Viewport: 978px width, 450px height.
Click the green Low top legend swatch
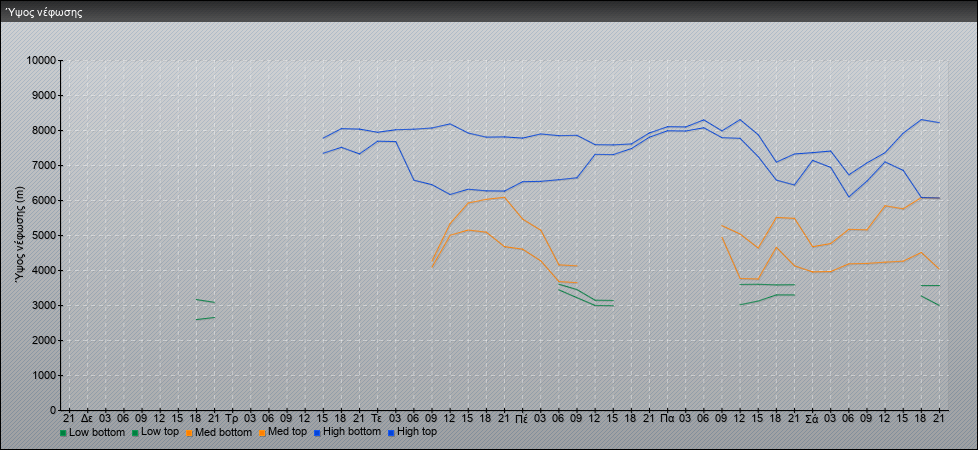(135, 433)
